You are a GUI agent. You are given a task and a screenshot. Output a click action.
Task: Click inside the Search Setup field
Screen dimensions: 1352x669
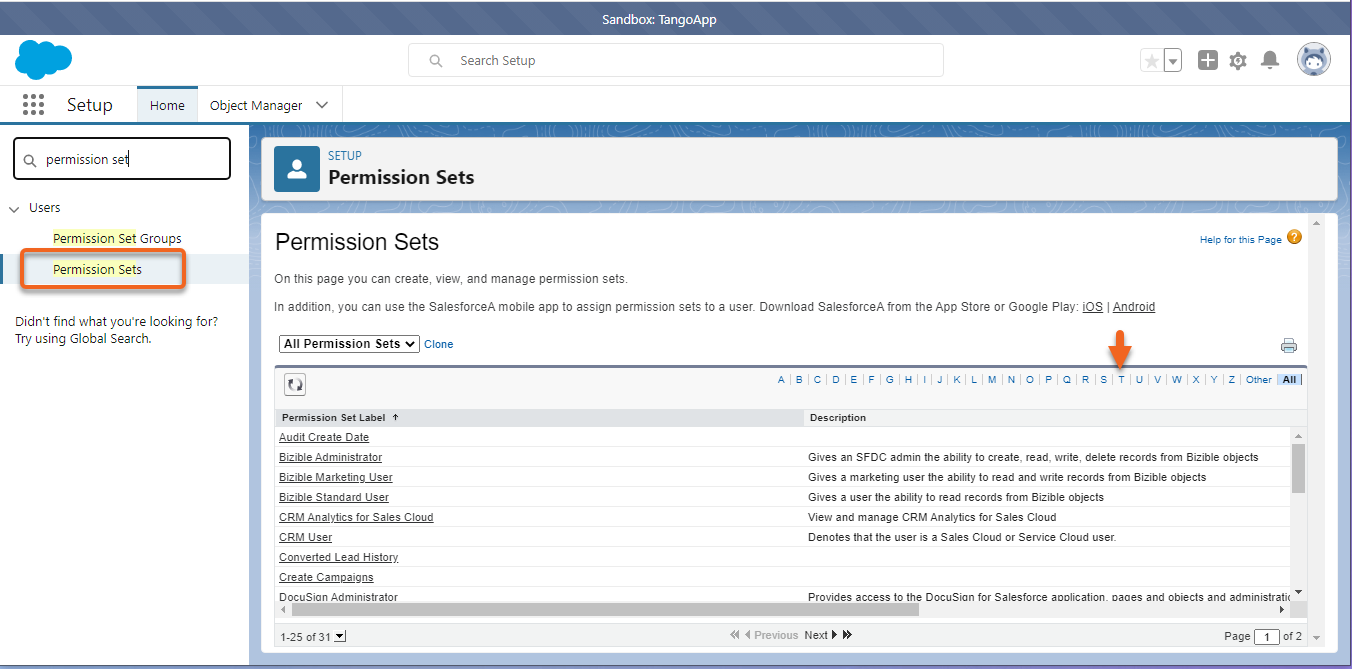[x=675, y=60]
